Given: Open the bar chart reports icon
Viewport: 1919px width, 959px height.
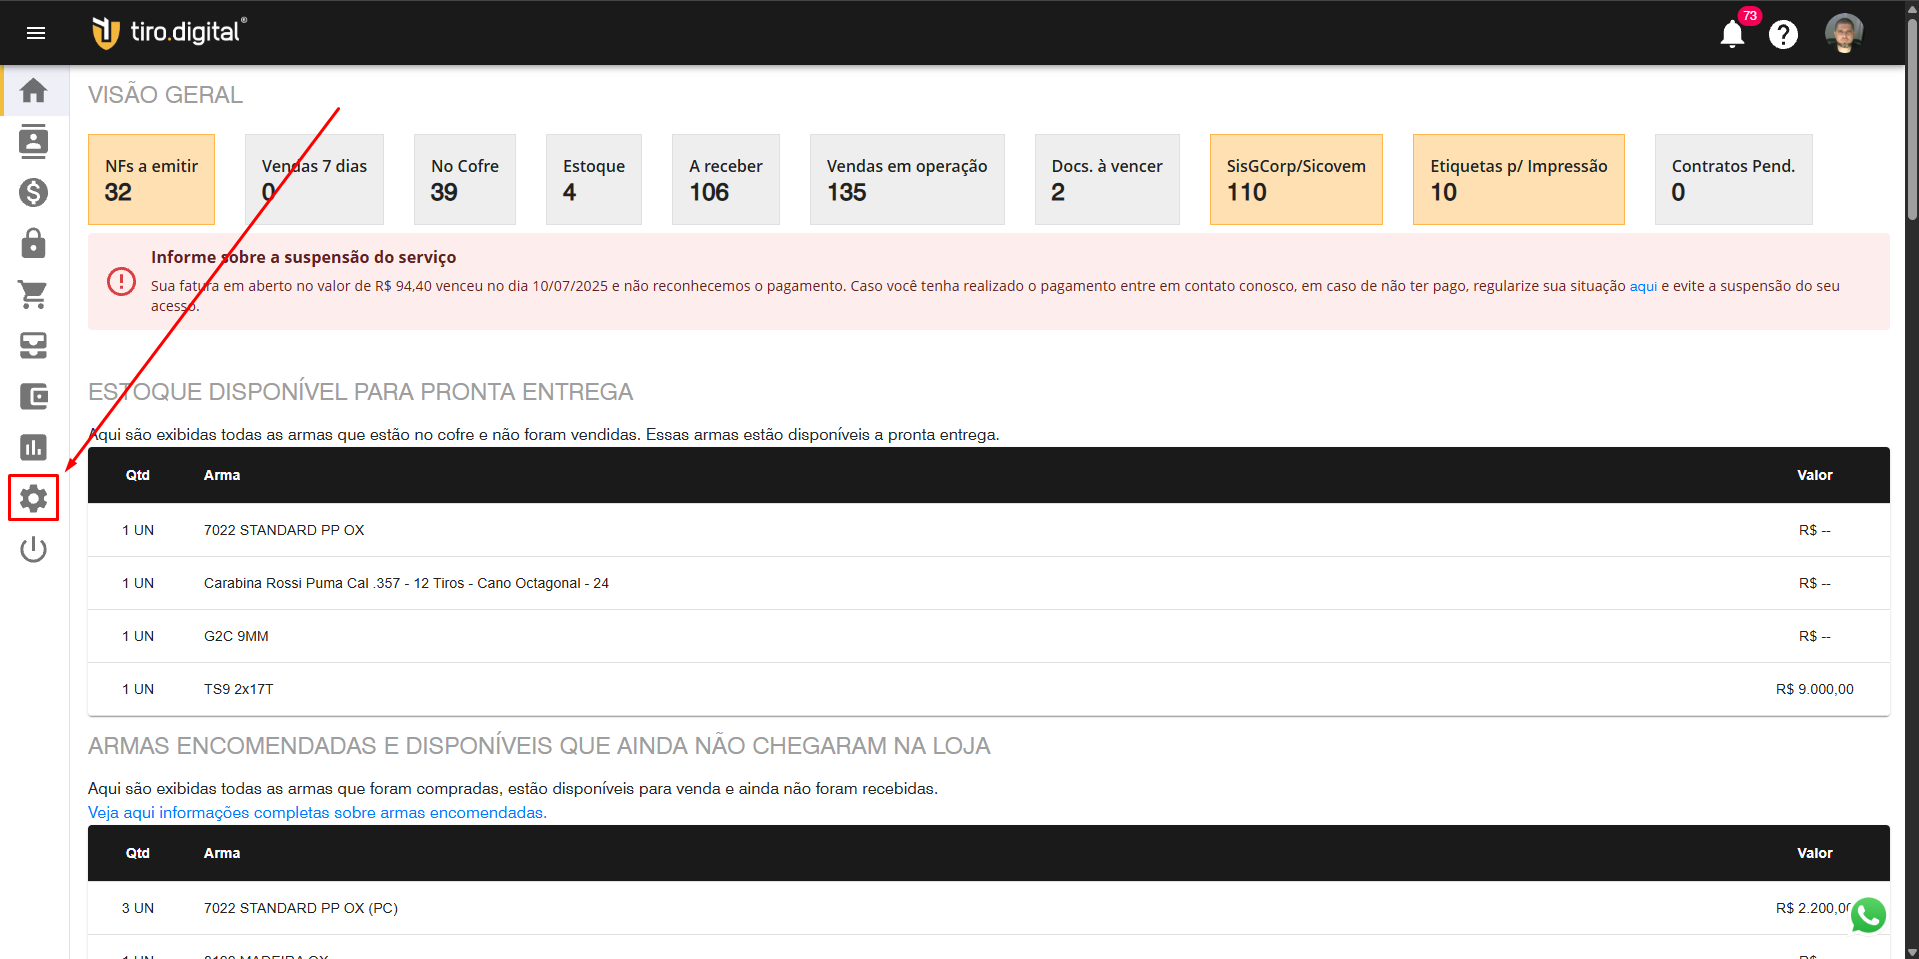Looking at the screenshot, I should coord(34,447).
